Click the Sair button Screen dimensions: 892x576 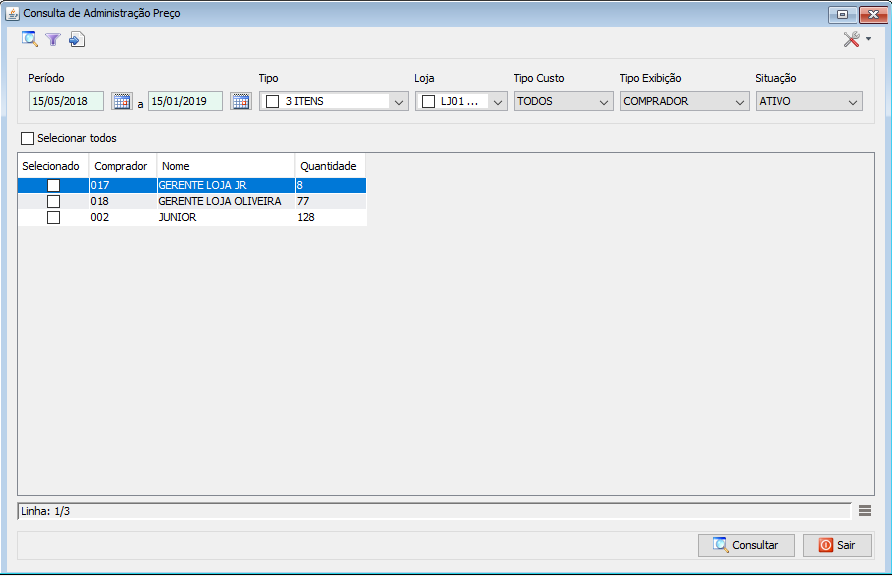(x=837, y=545)
